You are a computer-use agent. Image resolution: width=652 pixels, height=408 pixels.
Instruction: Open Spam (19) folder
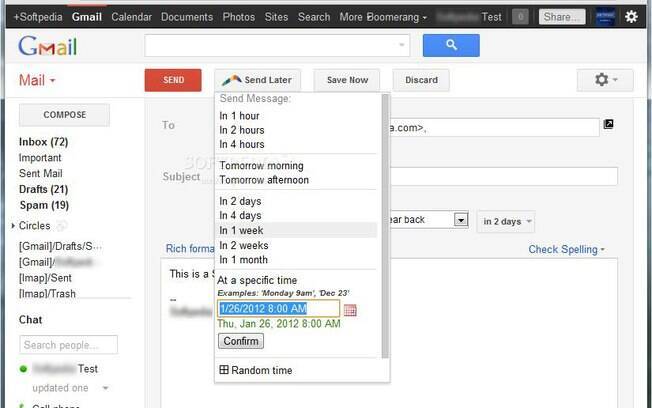click(44, 205)
